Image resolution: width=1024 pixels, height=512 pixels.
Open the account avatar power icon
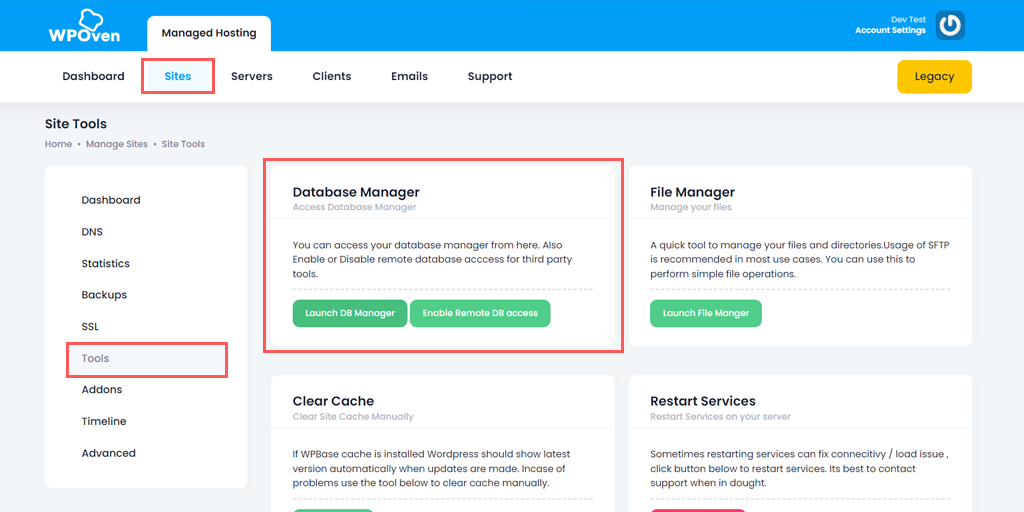[x=950, y=25]
